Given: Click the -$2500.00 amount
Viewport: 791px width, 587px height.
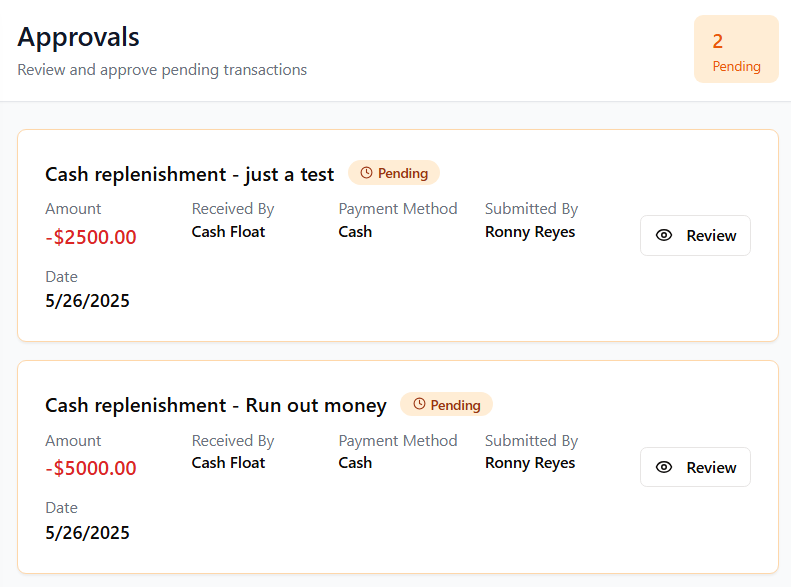Looking at the screenshot, I should point(91,237).
